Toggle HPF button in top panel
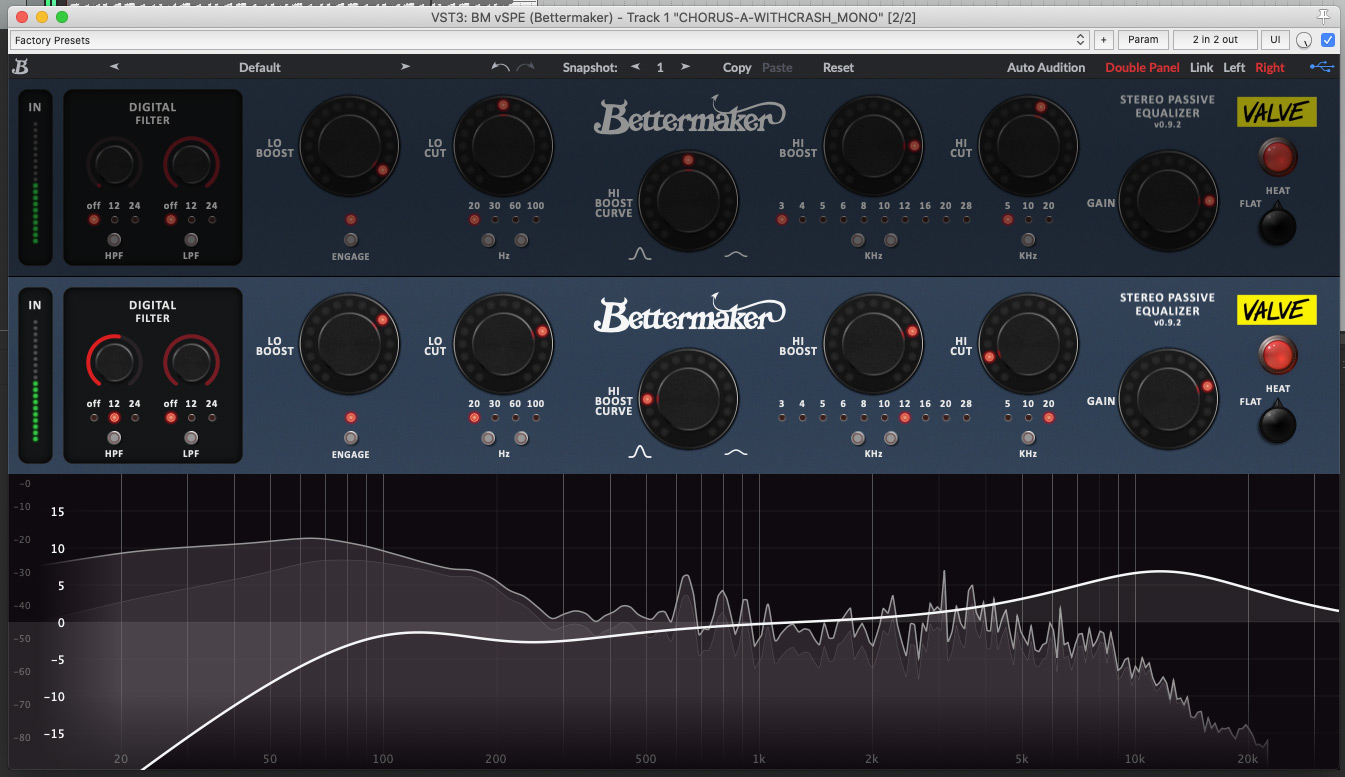Image resolution: width=1345 pixels, height=777 pixels. [114, 240]
